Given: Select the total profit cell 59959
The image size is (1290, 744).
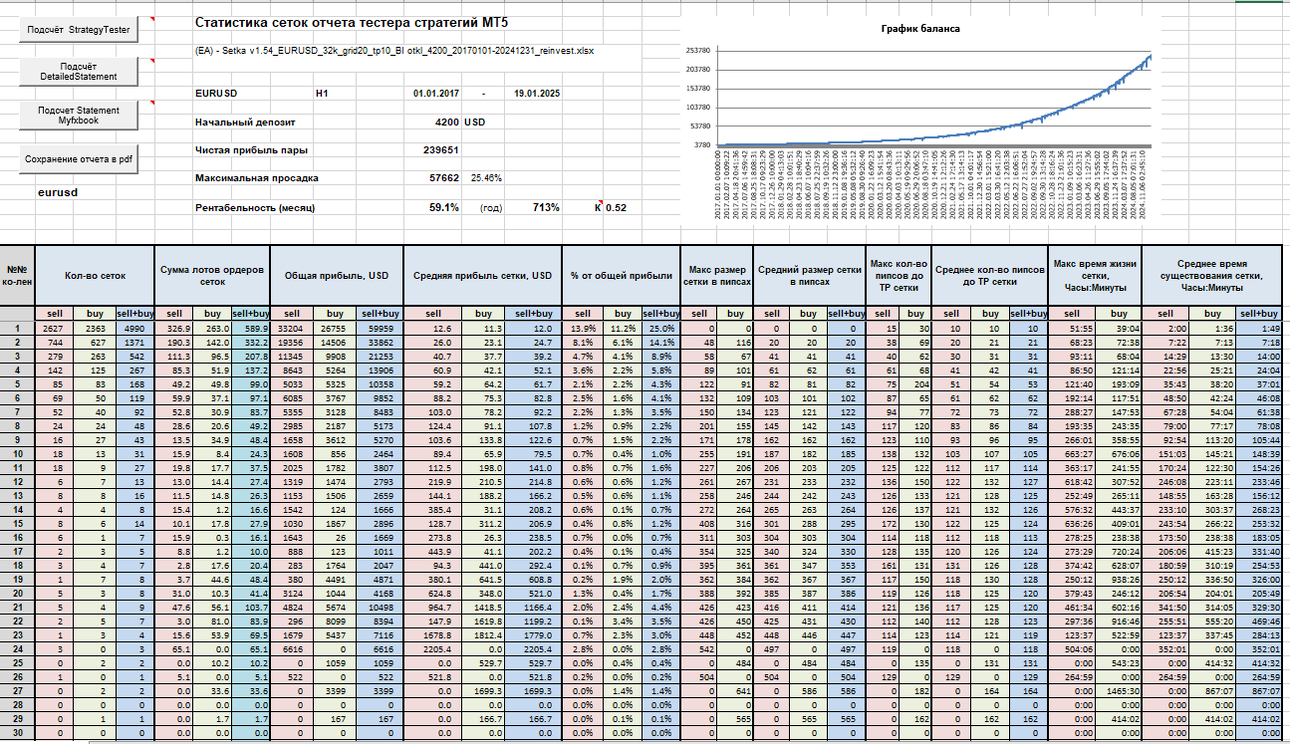Looking at the screenshot, I should [x=379, y=328].
